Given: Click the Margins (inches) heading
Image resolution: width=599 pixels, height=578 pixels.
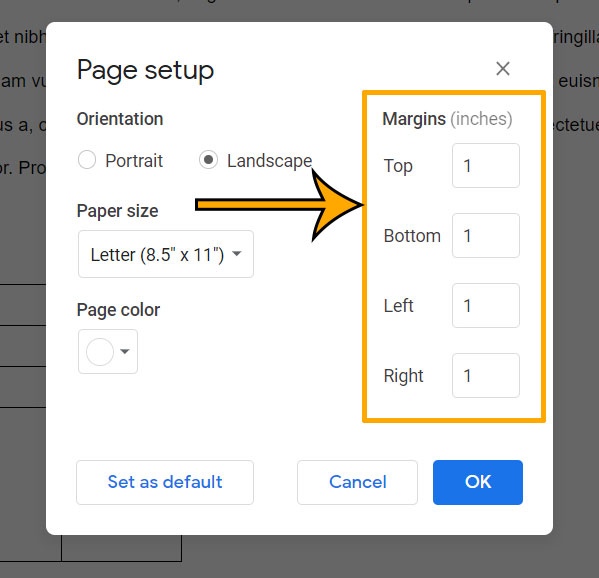Looking at the screenshot, I should tap(447, 119).
